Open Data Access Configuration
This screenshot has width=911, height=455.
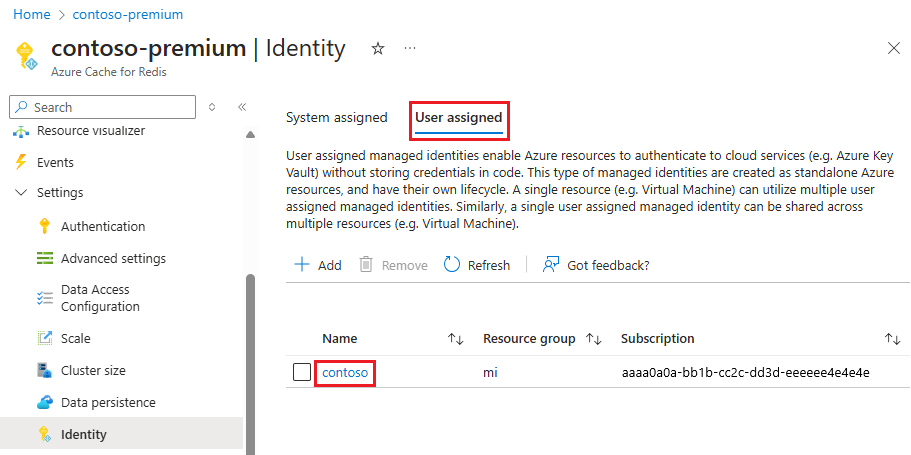point(100,298)
